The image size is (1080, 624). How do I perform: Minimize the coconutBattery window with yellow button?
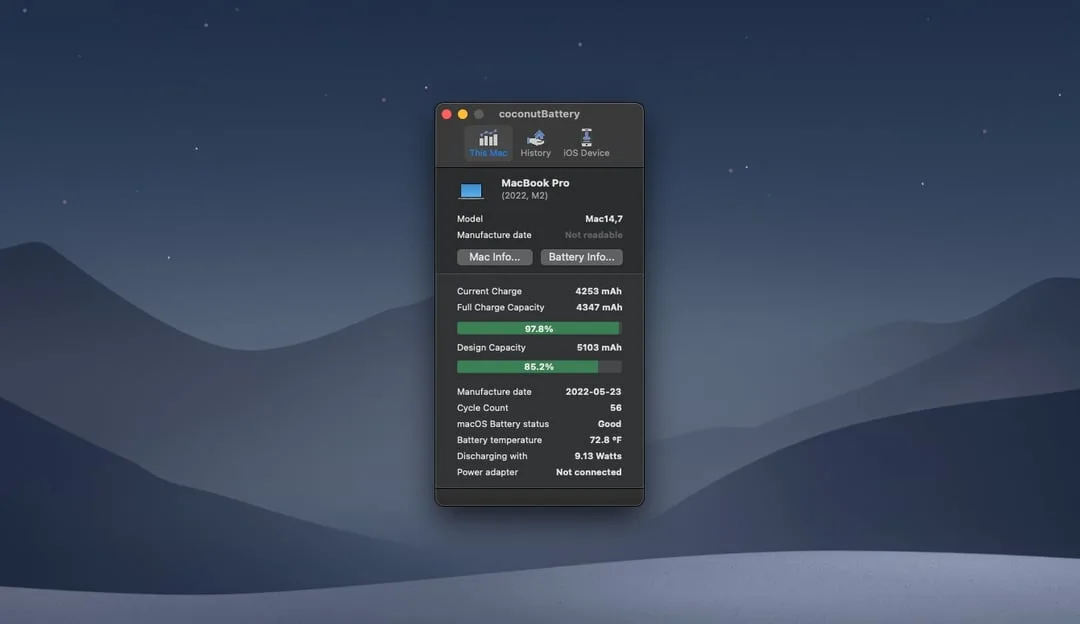tap(463, 114)
